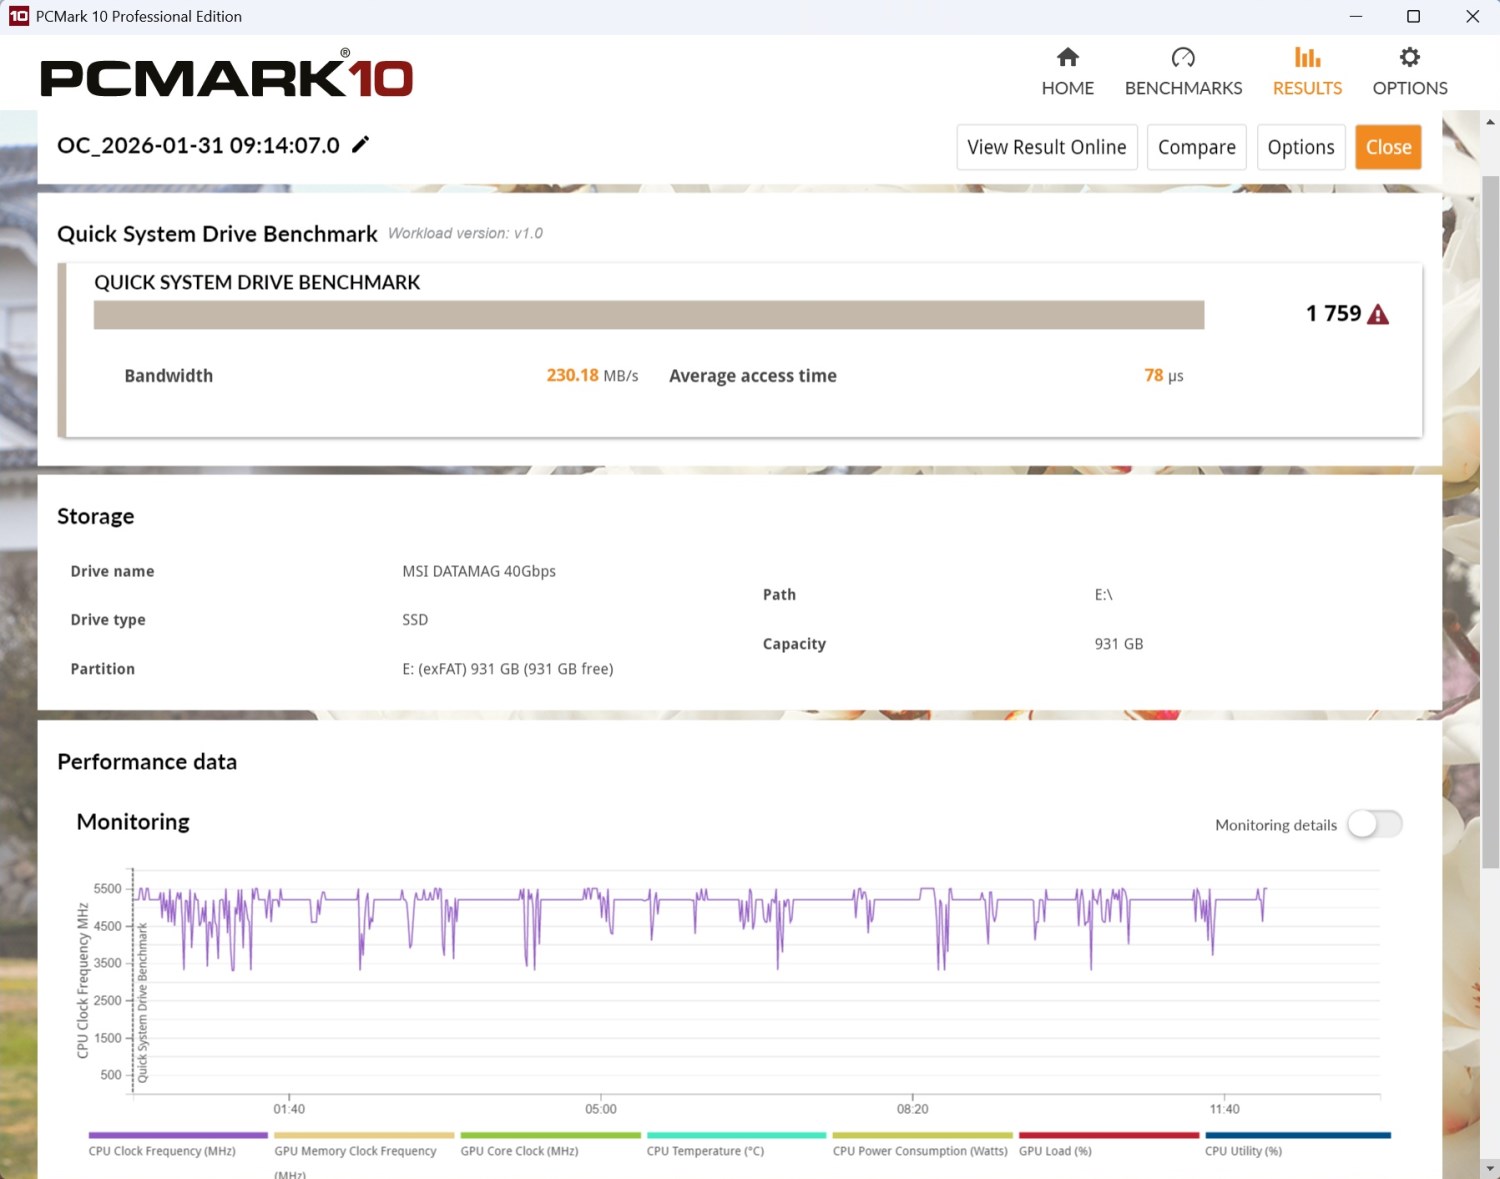
Task: Click the vertical scrollbar thumb
Action: 1490,520
